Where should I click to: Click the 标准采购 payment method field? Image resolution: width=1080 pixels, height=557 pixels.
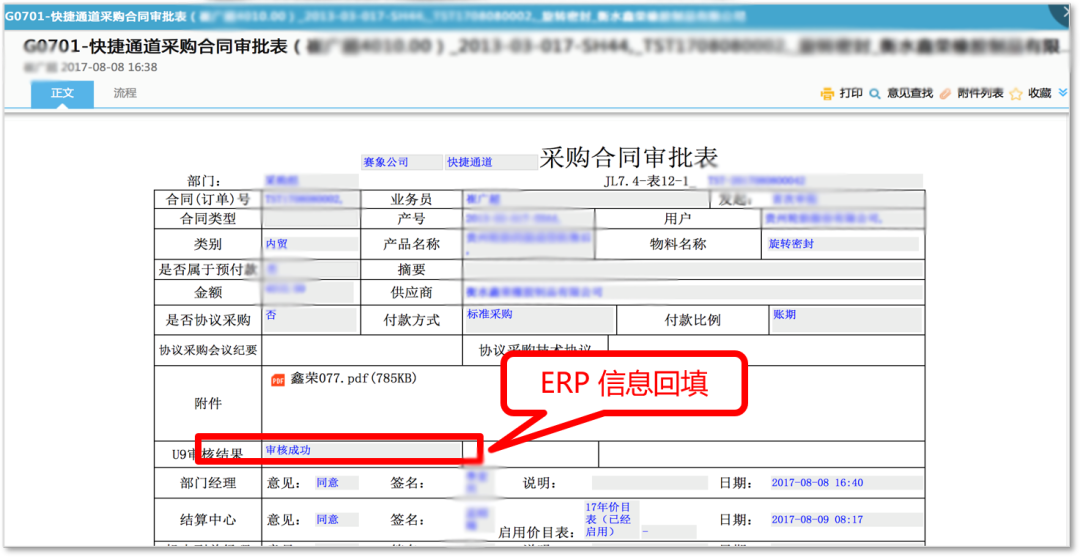coord(540,319)
